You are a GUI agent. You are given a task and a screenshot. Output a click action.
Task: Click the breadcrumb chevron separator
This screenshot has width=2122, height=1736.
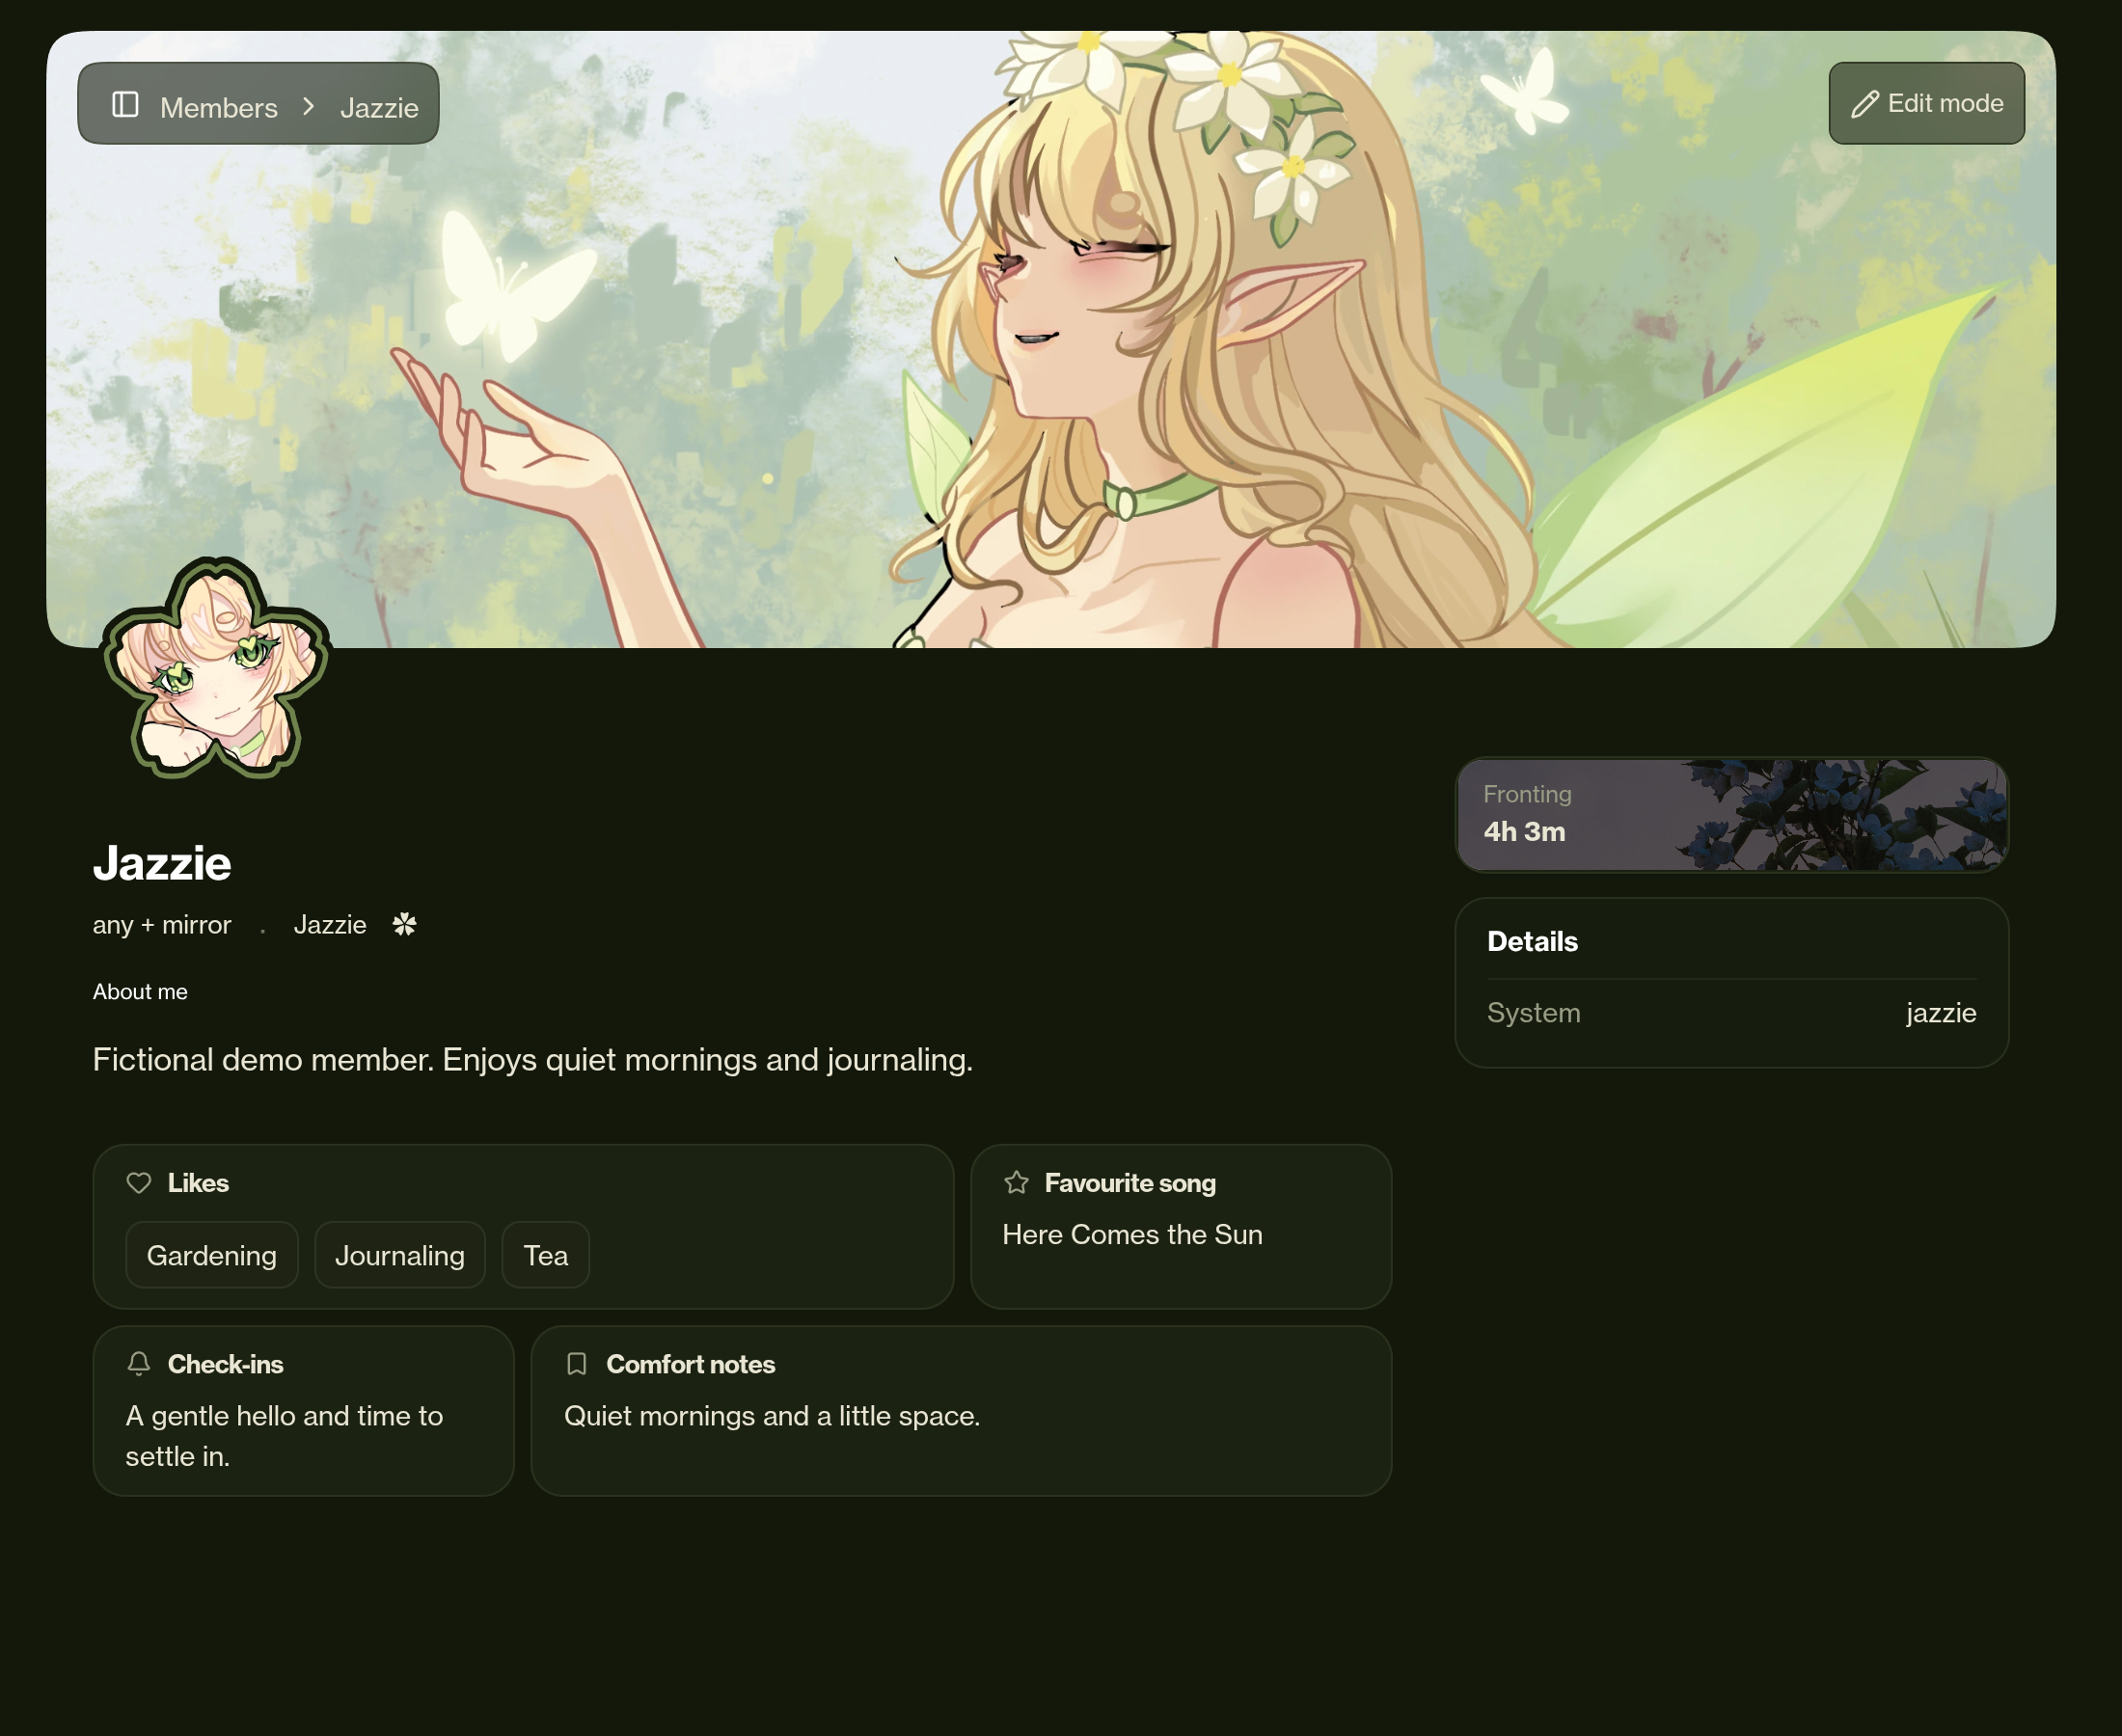click(x=308, y=105)
